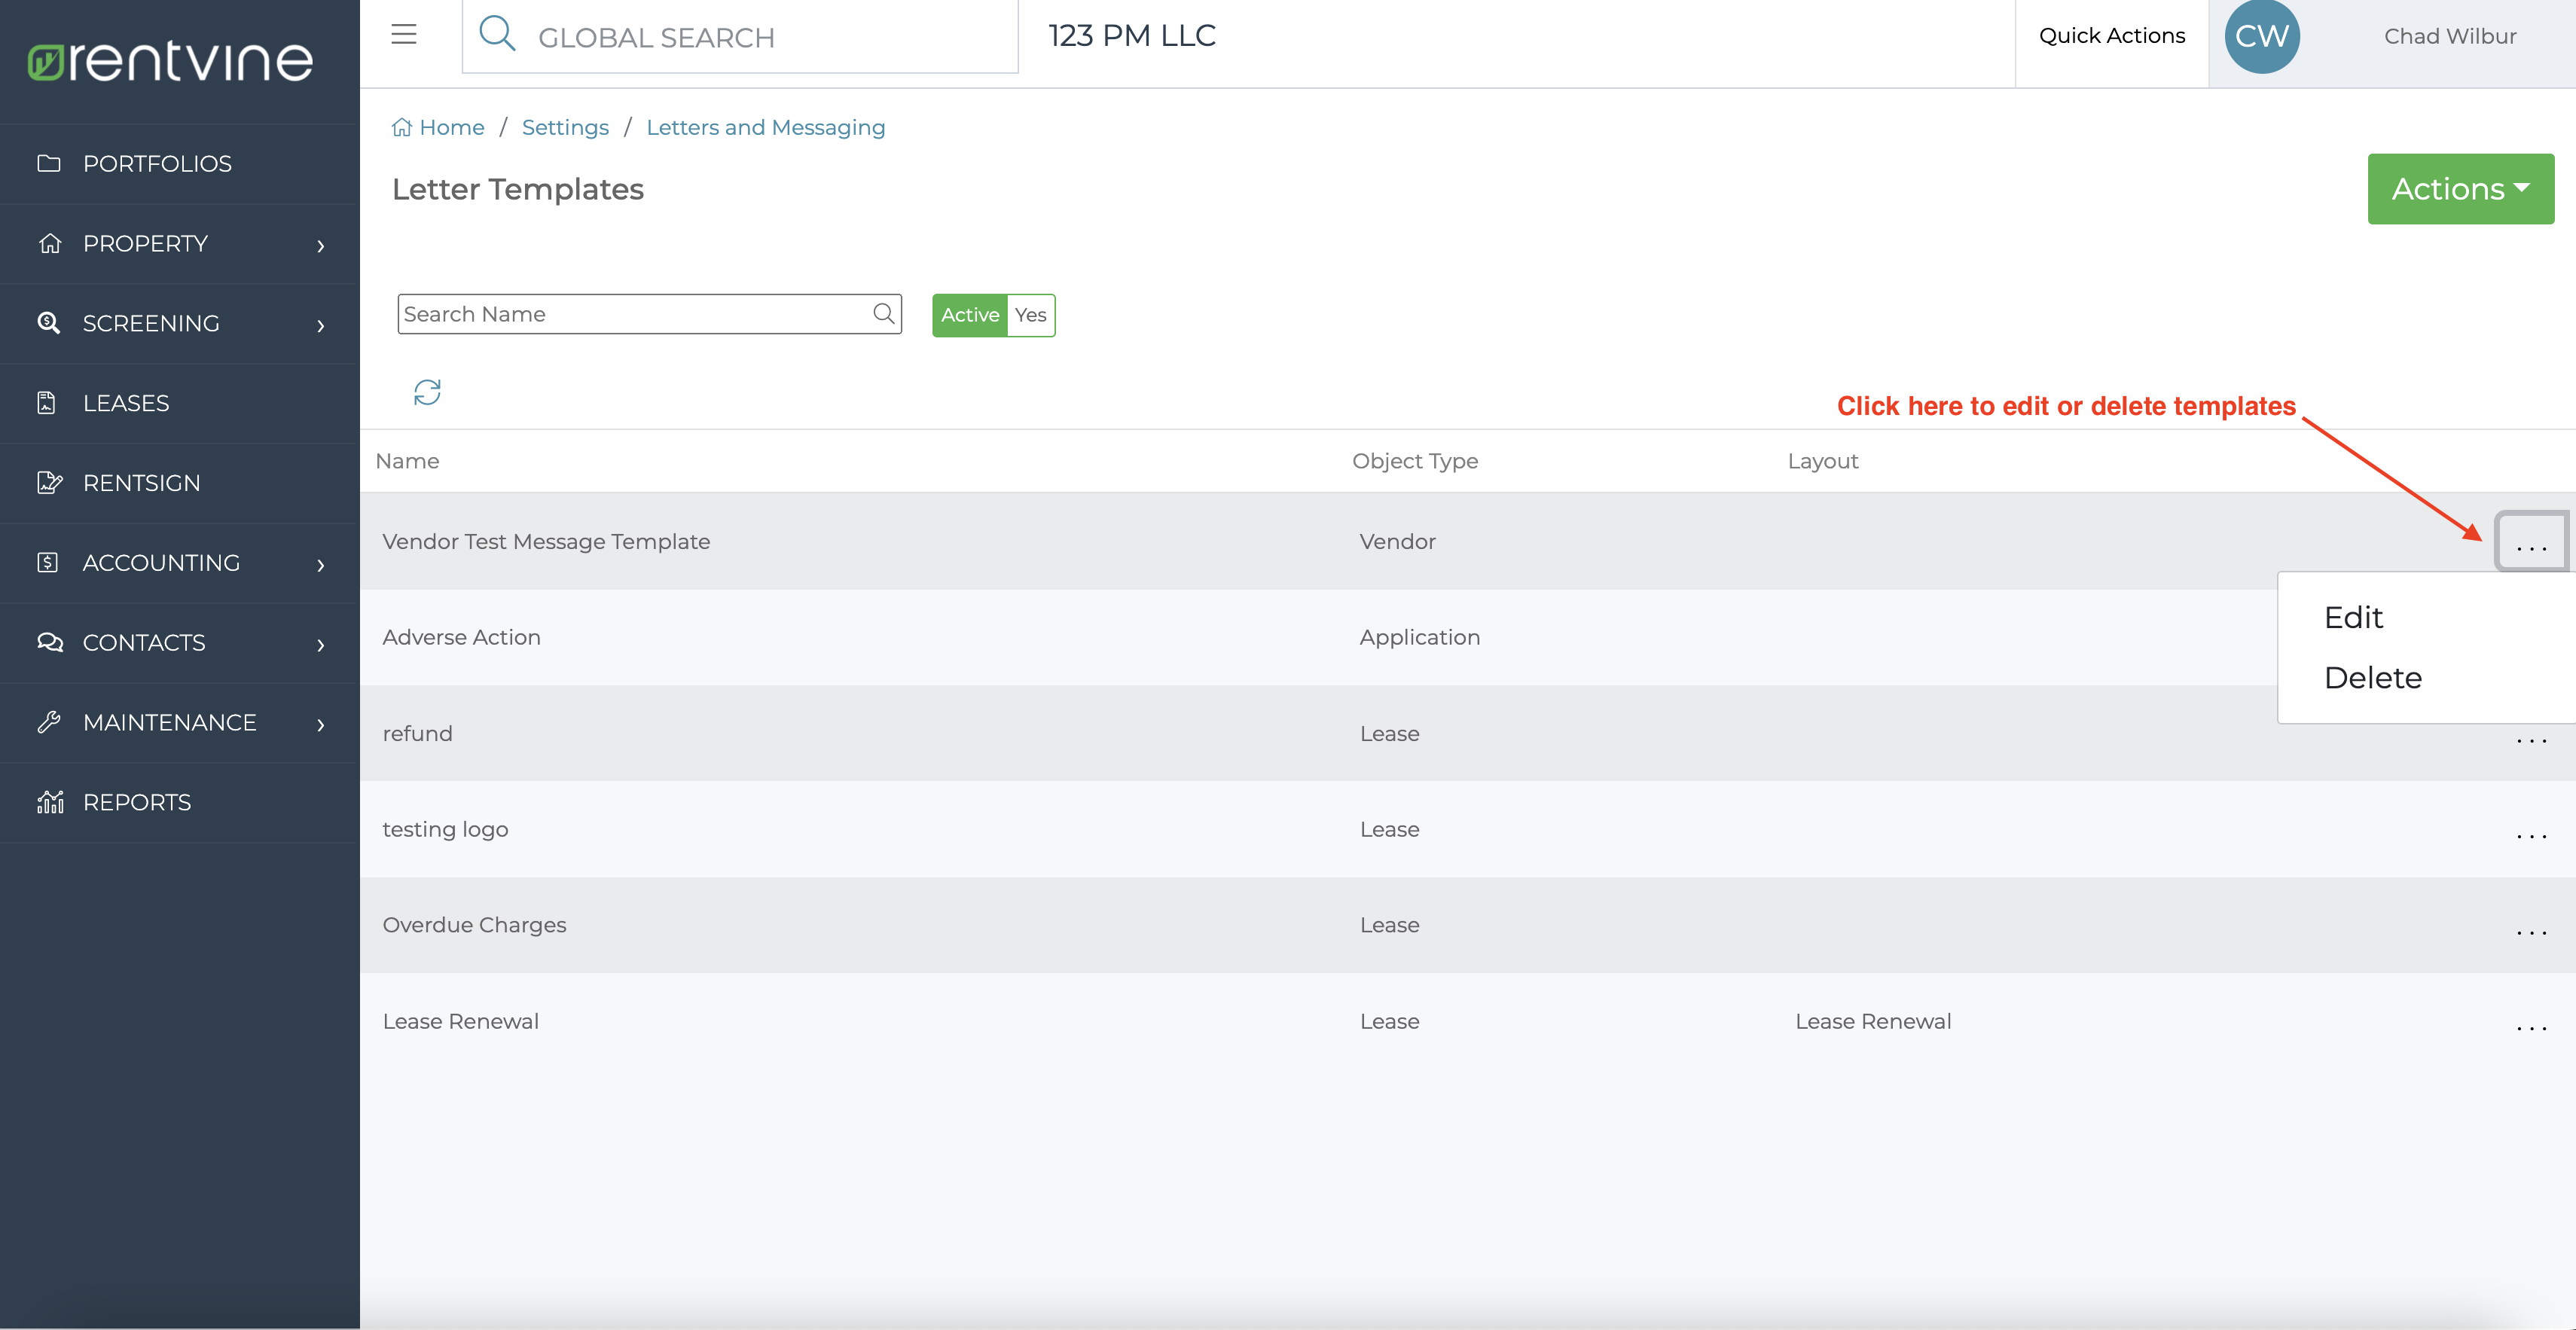Click the CW user avatar

click(x=2261, y=36)
